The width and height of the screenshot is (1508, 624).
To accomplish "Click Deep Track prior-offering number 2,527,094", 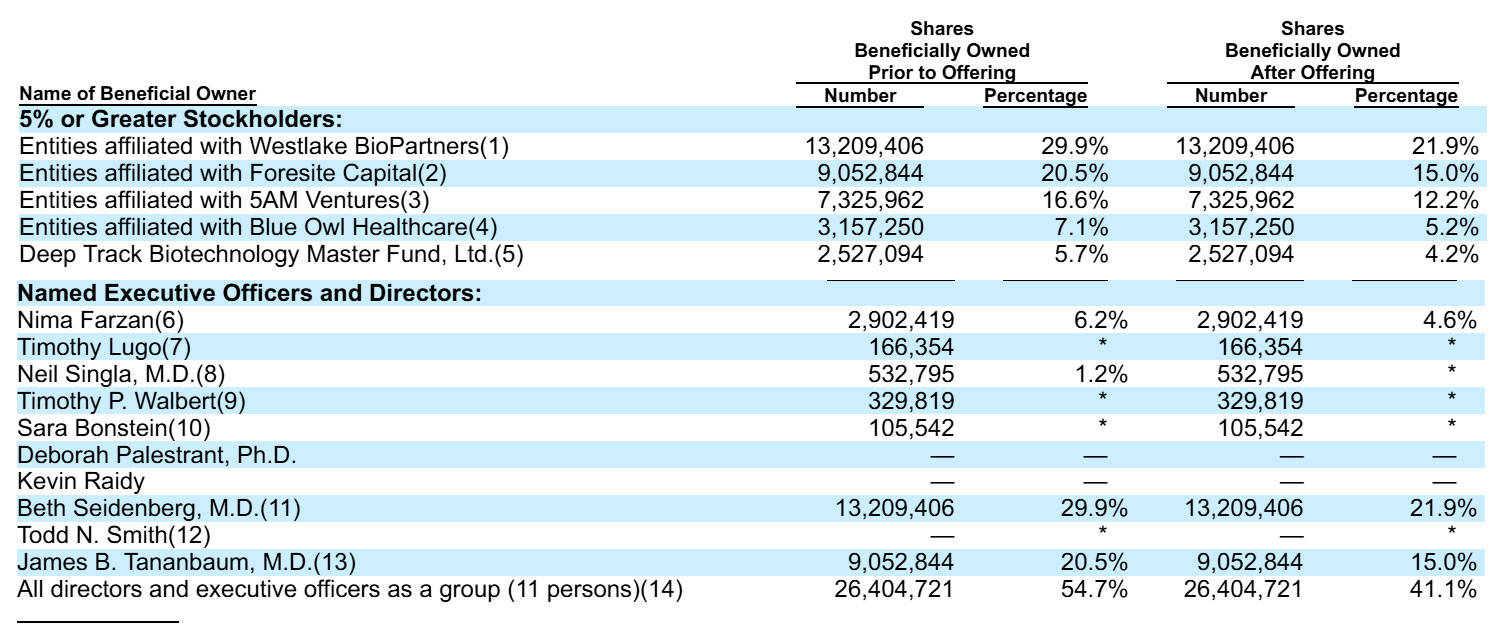I will click(871, 254).
